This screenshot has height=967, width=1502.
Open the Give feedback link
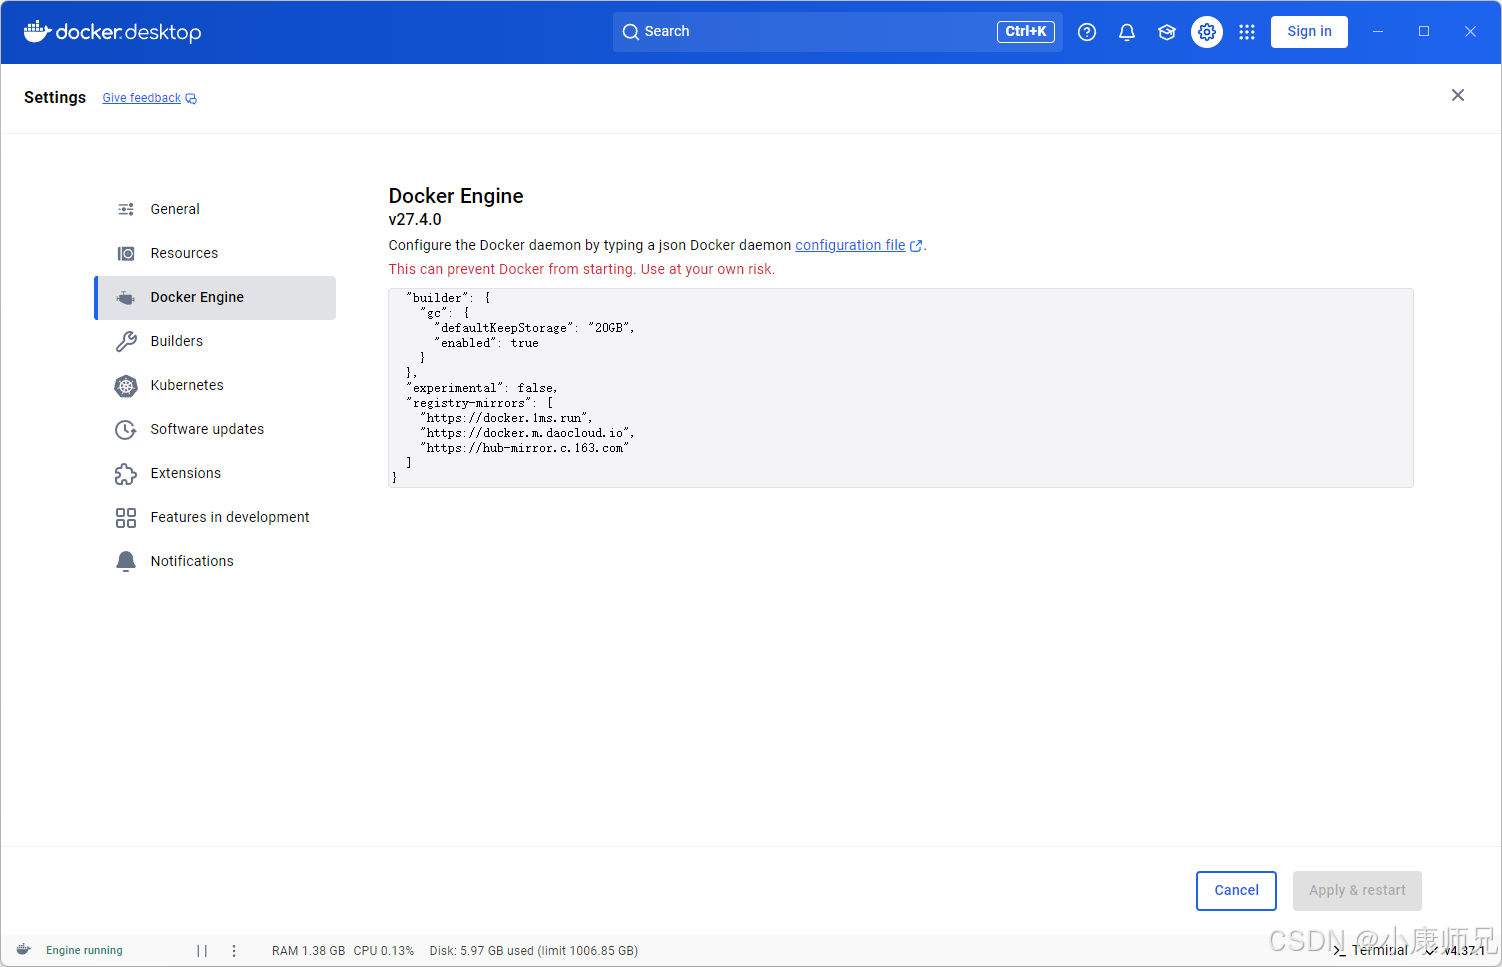click(x=141, y=98)
